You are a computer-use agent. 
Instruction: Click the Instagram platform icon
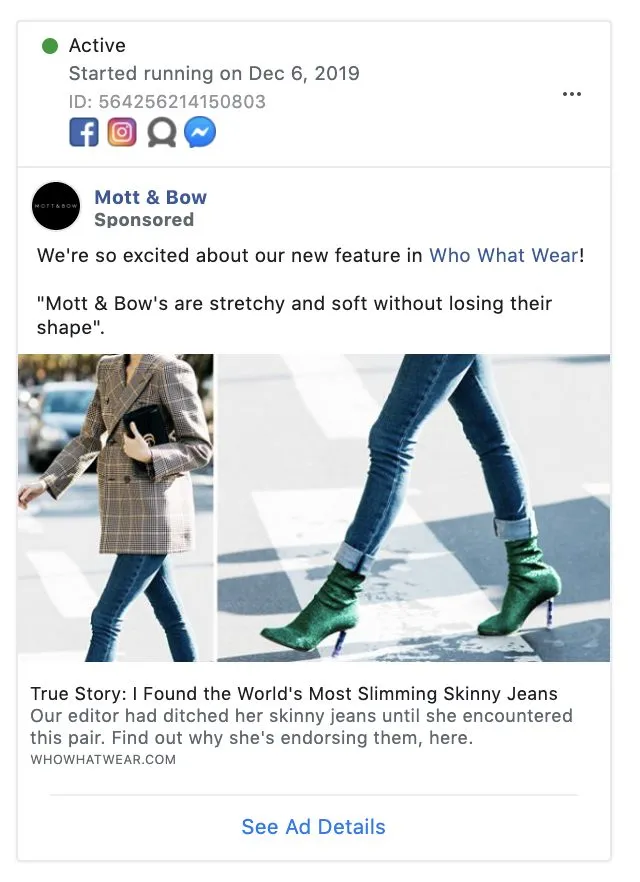click(x=122, y=132)
